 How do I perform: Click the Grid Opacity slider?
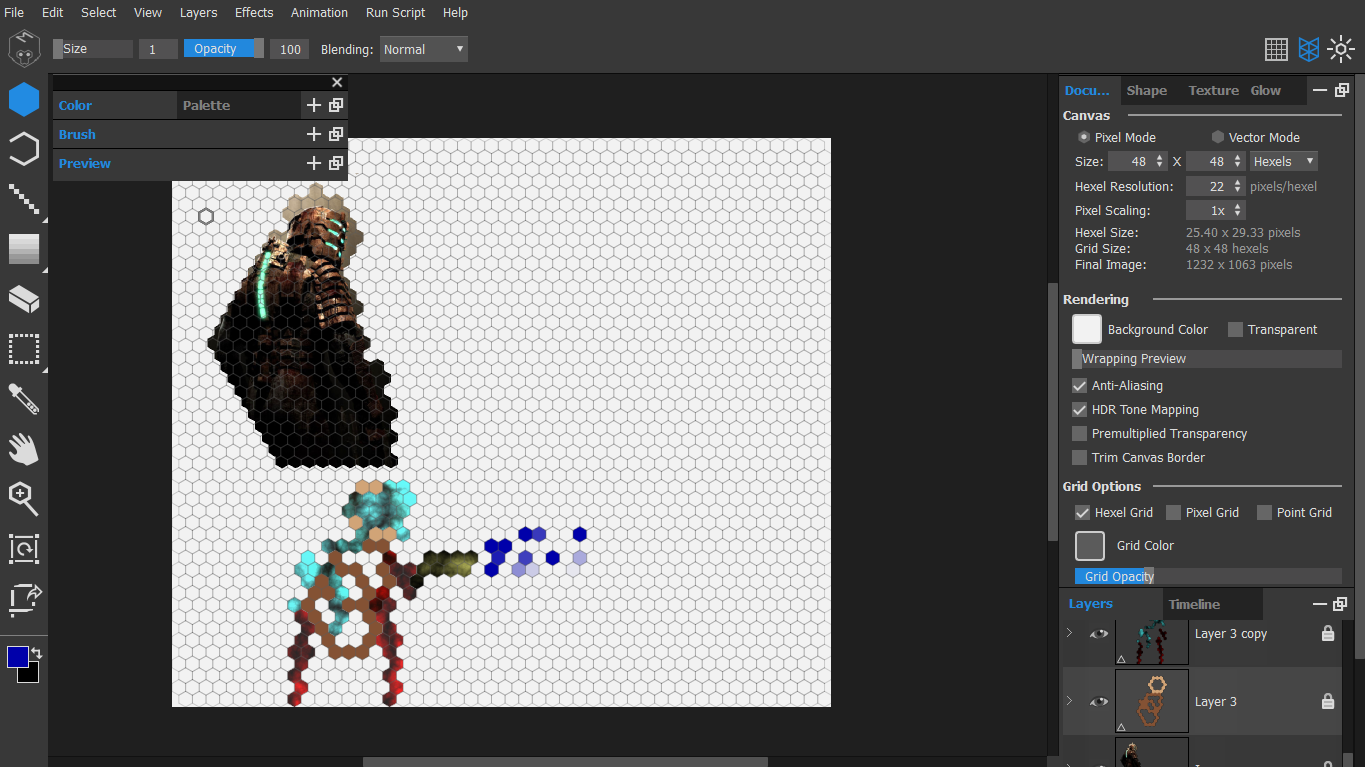pyautogui.click(x=1208, y=576)
